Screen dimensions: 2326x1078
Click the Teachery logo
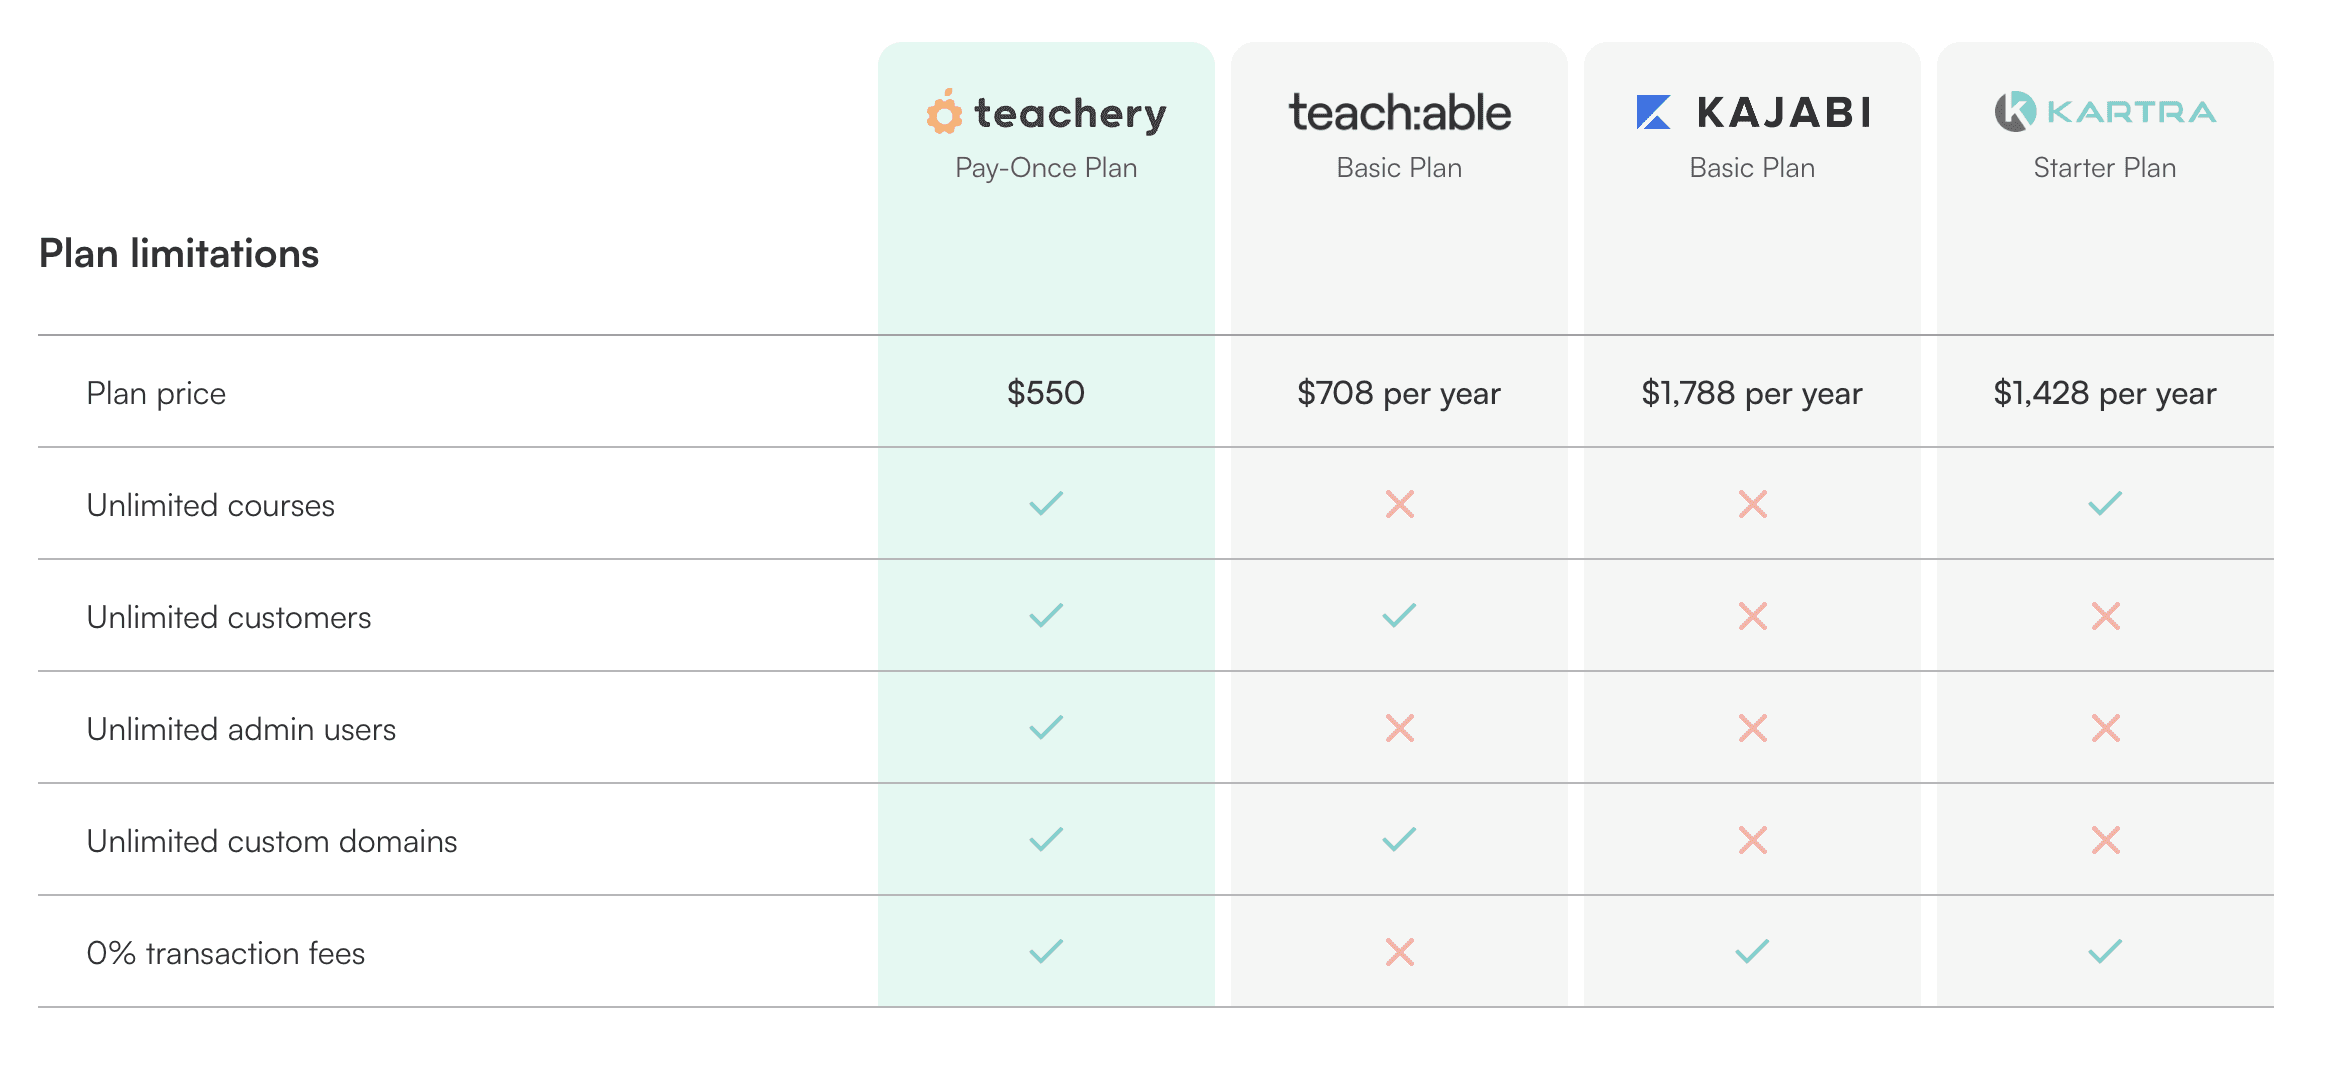click(1046, 112)
